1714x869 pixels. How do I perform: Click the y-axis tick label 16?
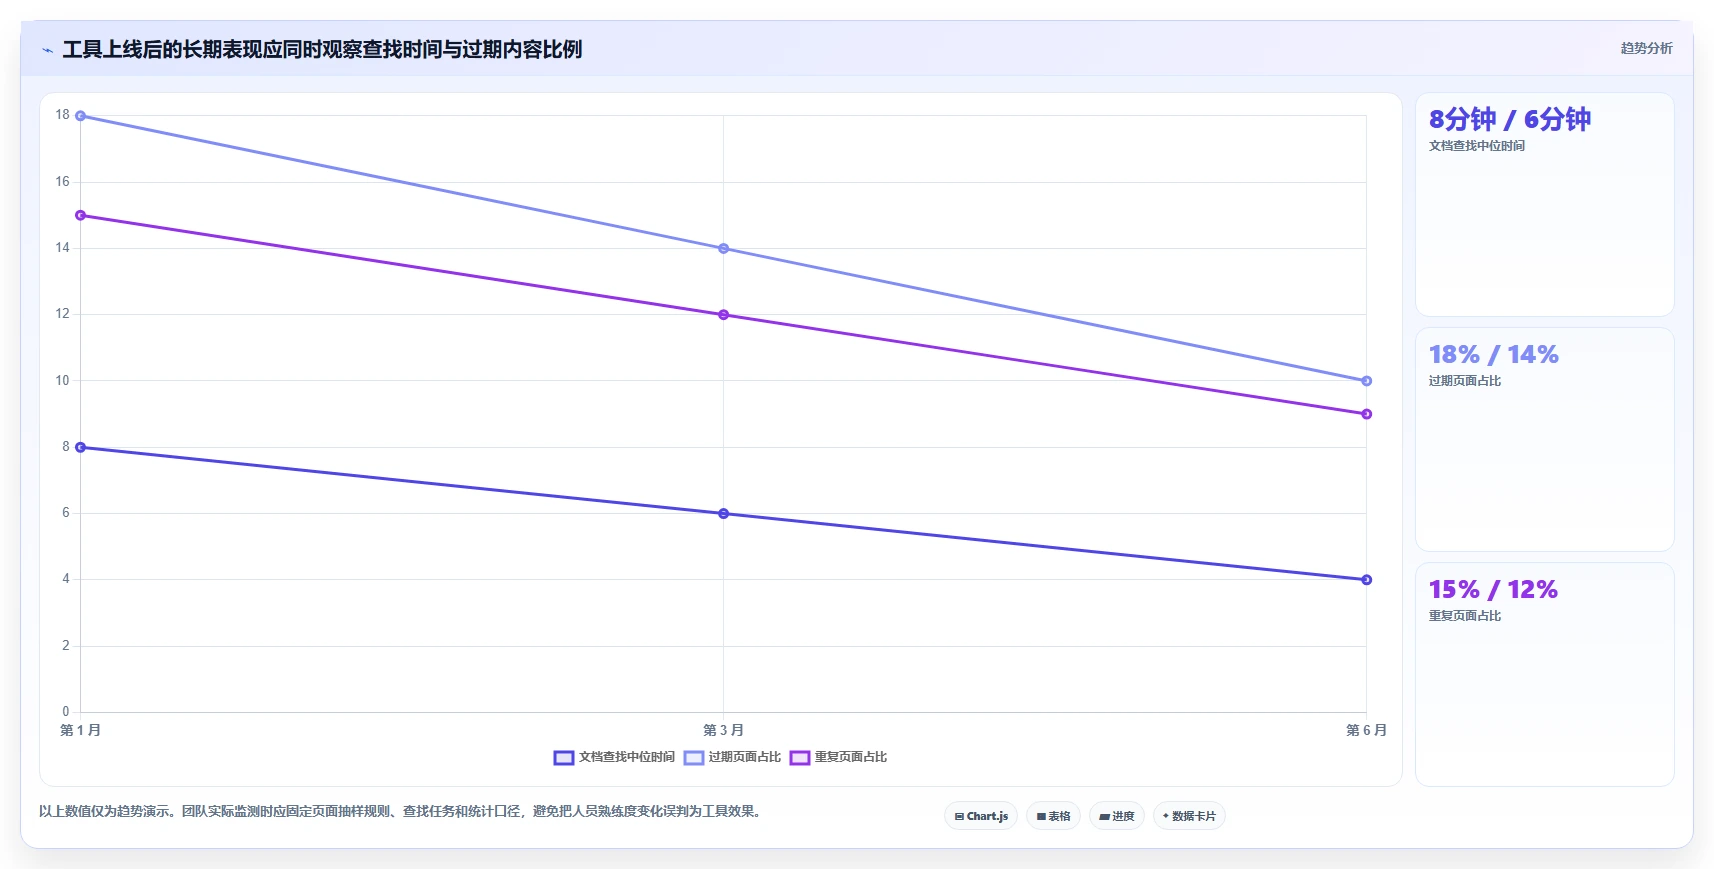tap(63, 182)
